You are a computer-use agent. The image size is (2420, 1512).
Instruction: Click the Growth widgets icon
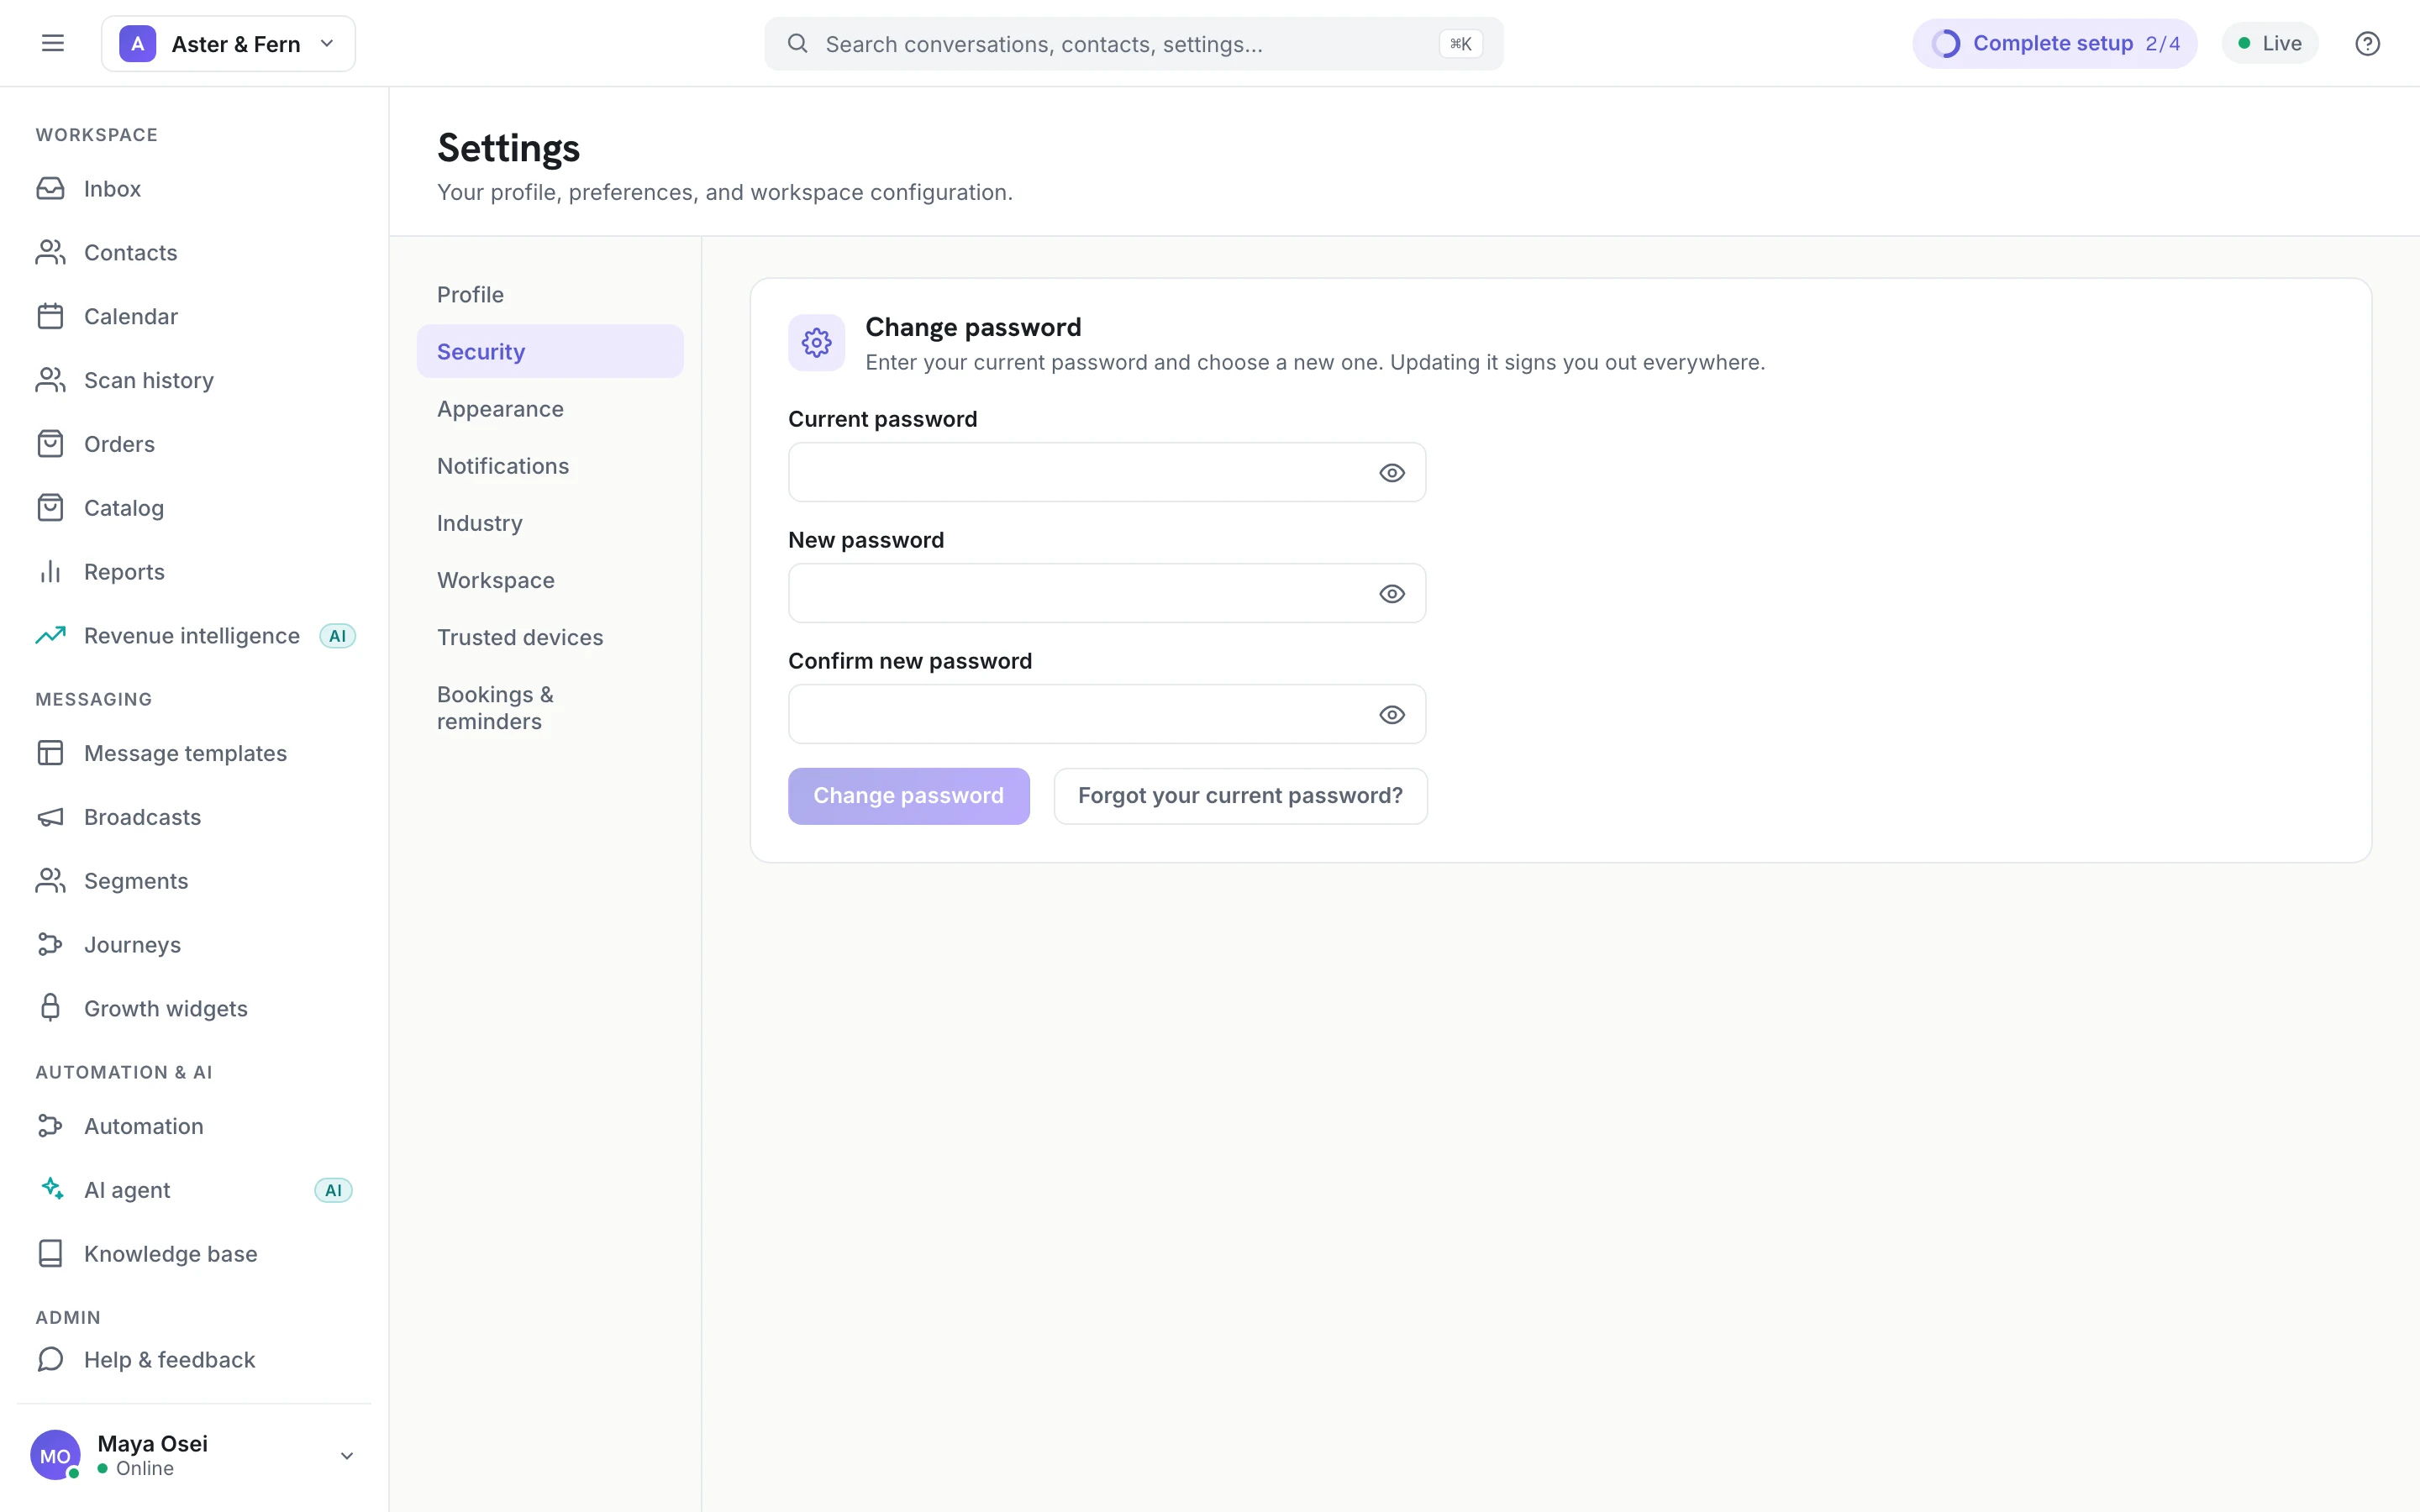50,1008
